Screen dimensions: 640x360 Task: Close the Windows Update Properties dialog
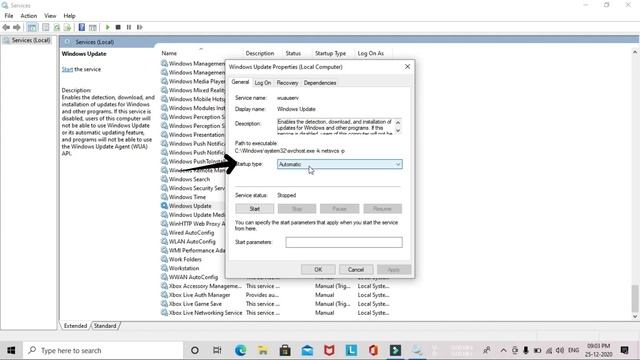click(x=407, y=67)
